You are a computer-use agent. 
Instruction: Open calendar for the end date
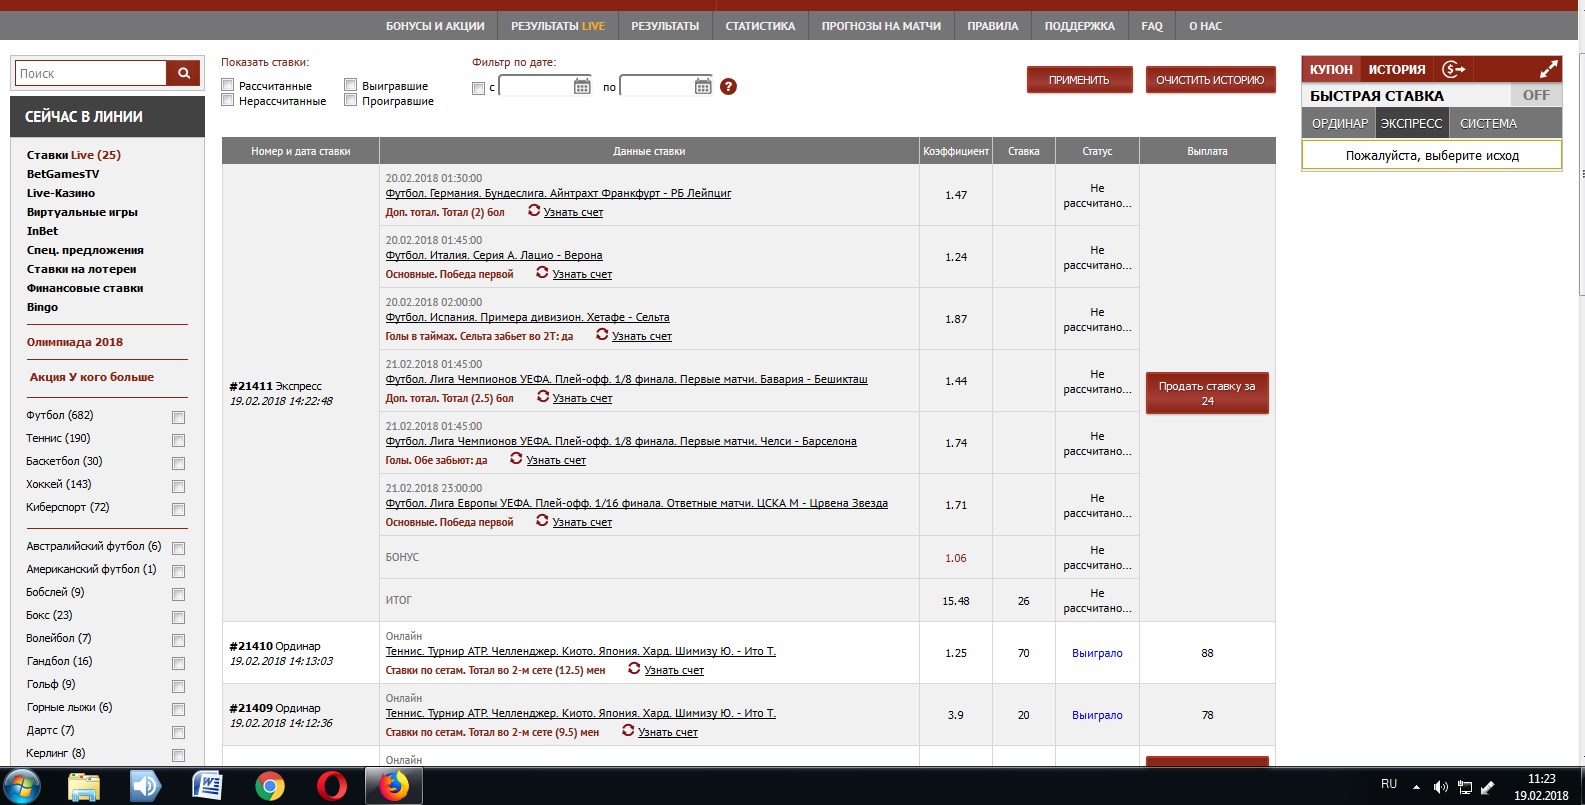pyautogui.click(x=703, y=87)
